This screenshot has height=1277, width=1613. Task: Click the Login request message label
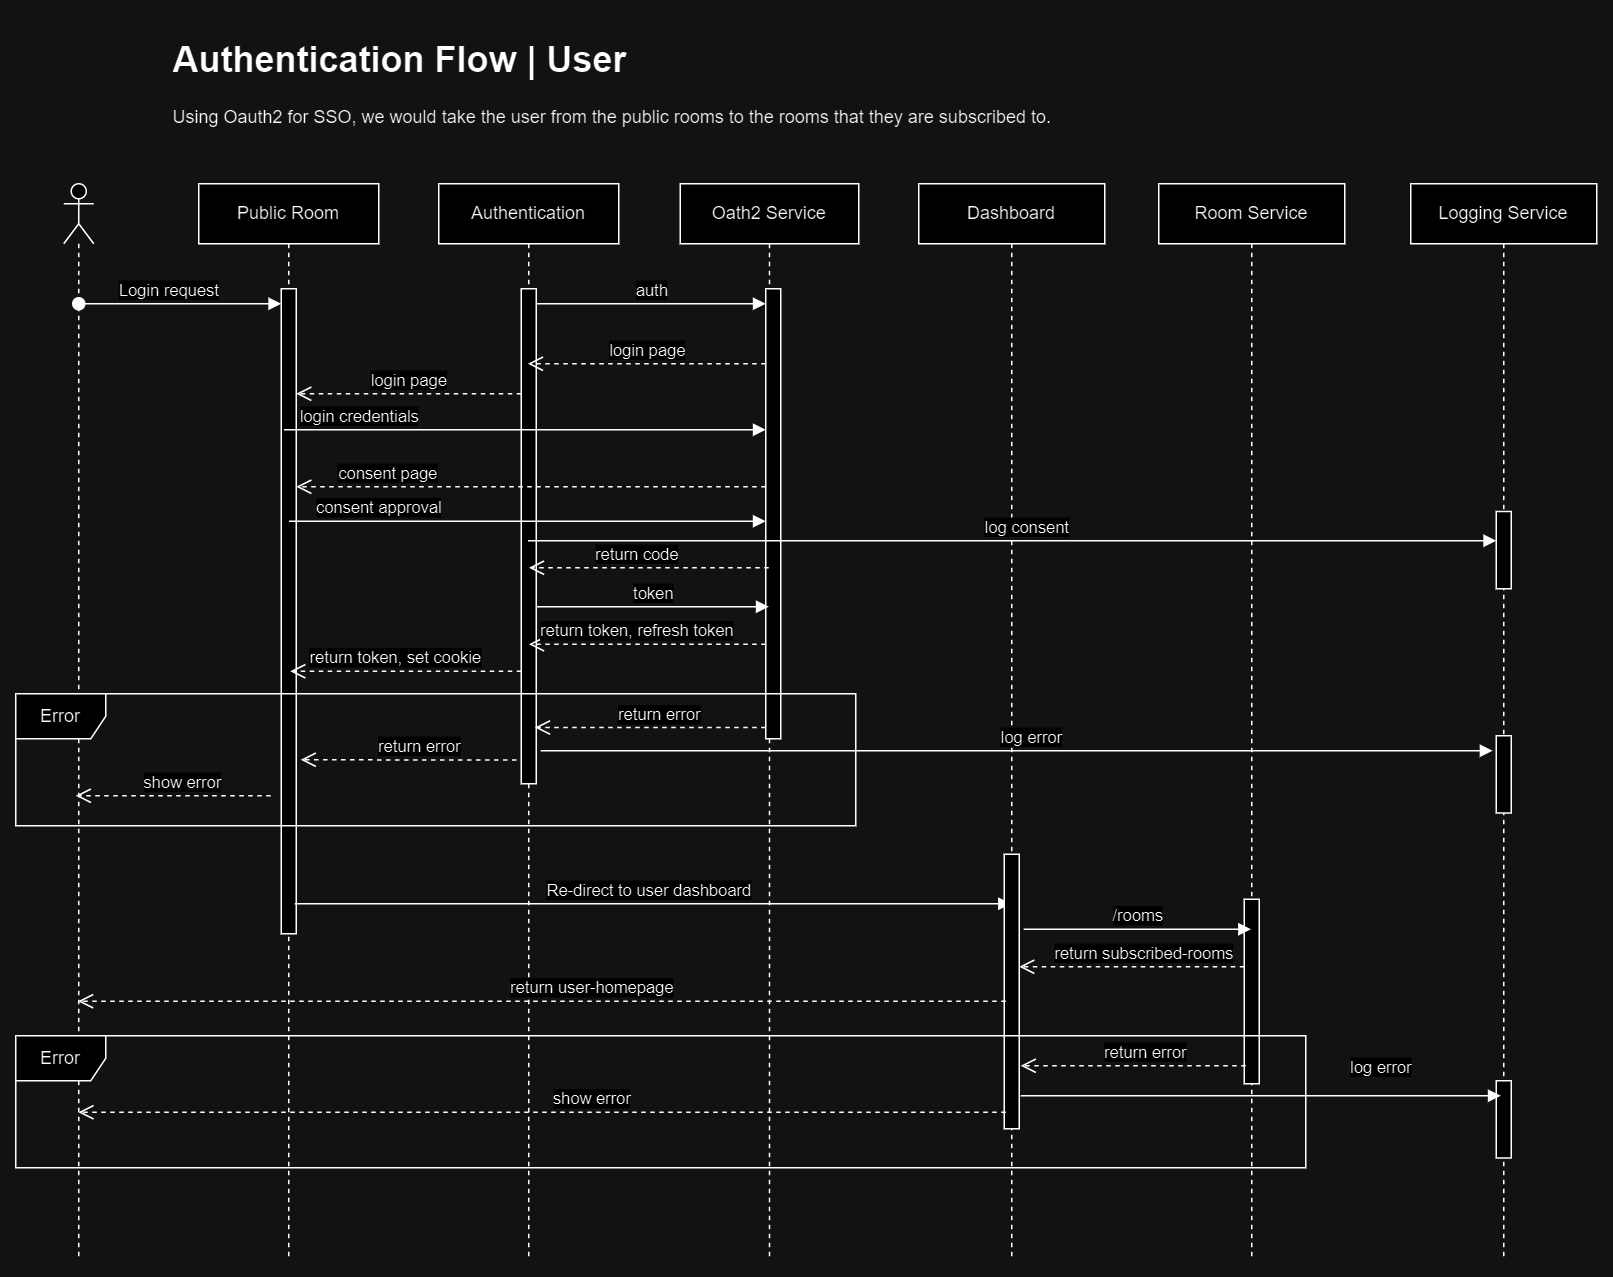167,290
